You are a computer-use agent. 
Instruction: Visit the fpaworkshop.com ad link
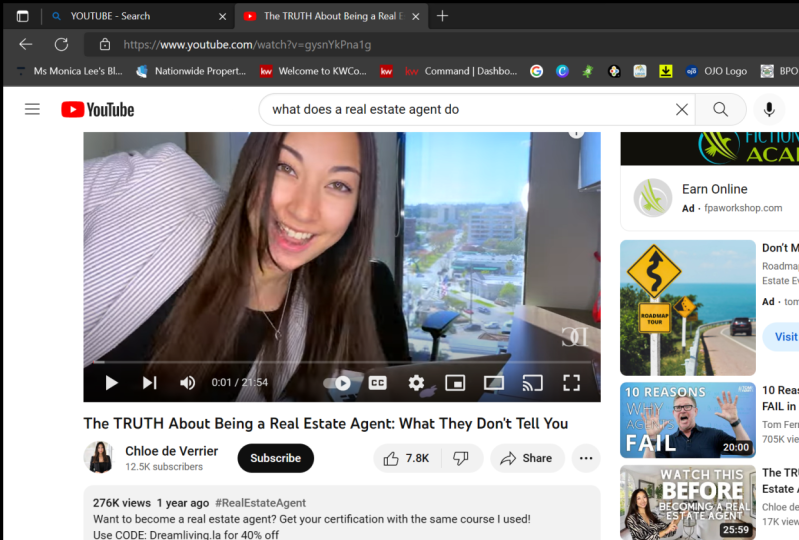[743, 208]
